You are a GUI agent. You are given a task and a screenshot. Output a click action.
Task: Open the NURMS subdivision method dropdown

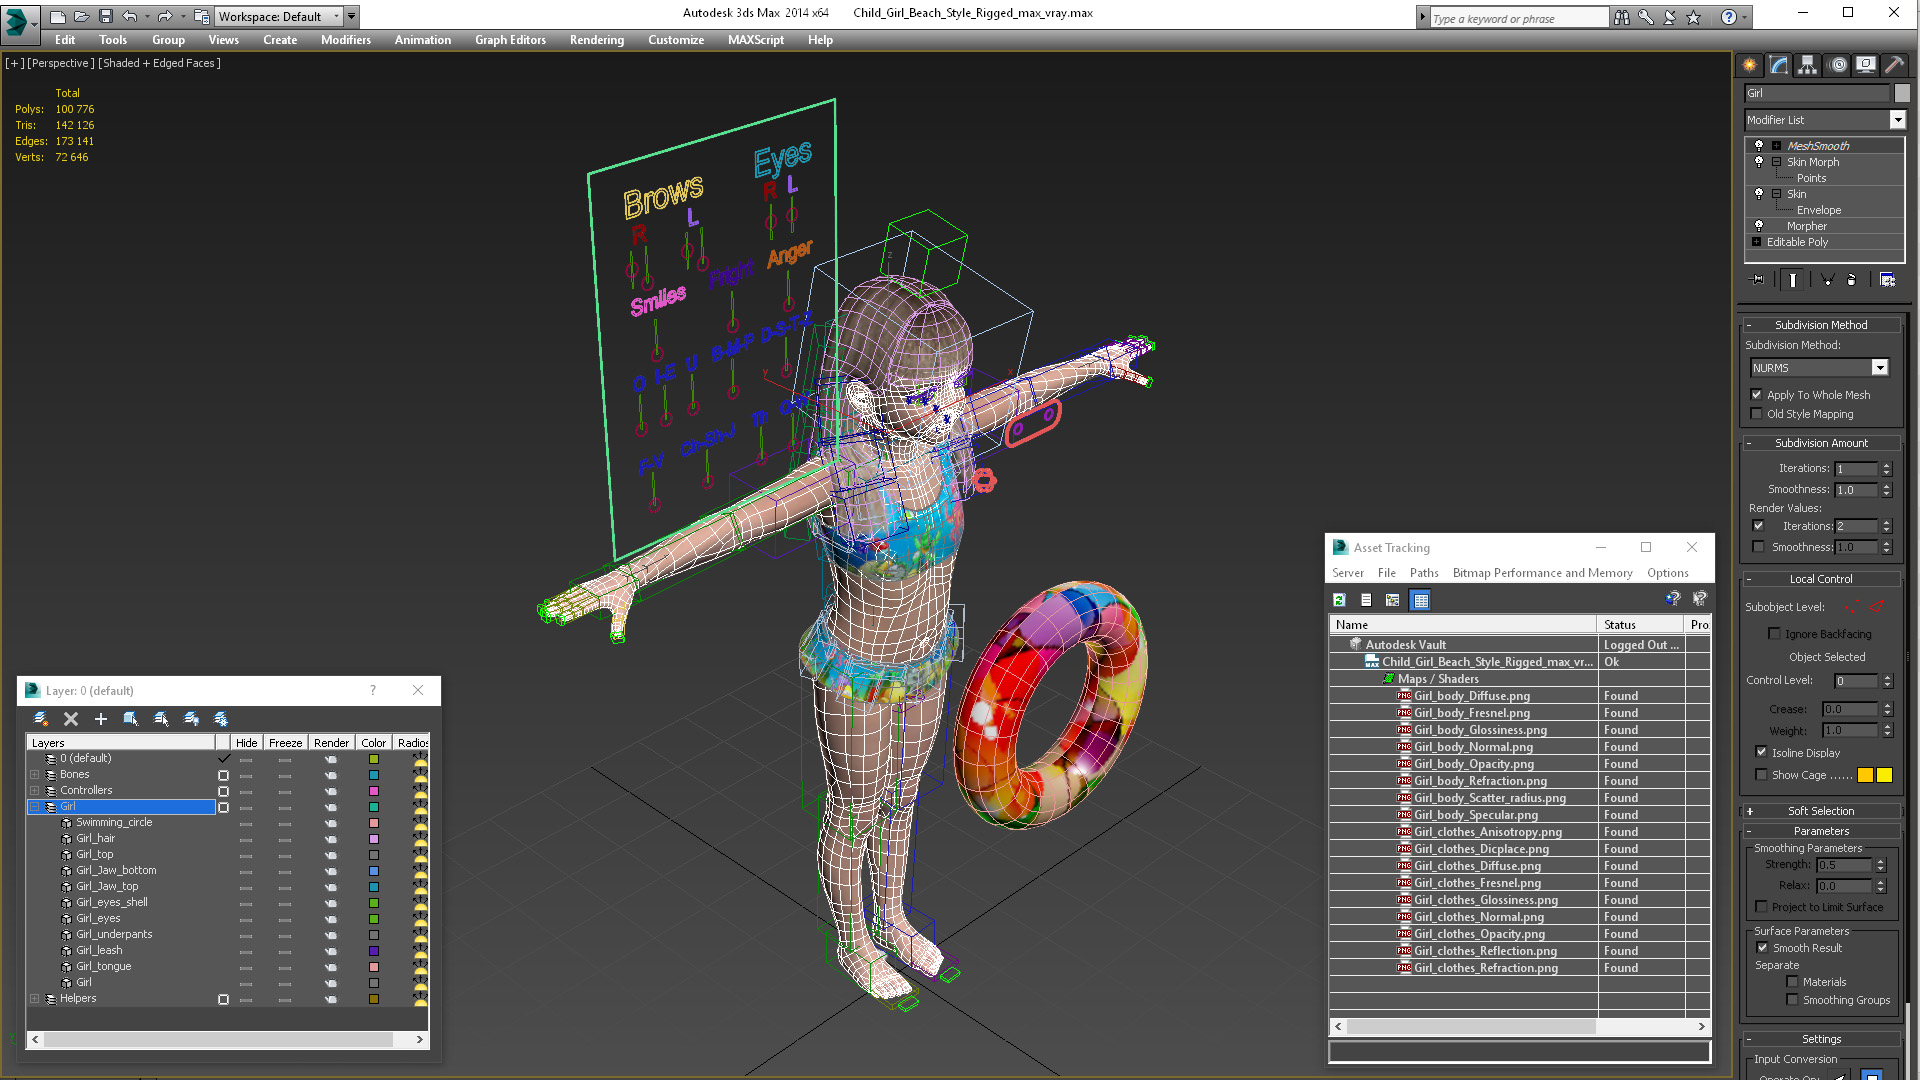pos(1880,368)
